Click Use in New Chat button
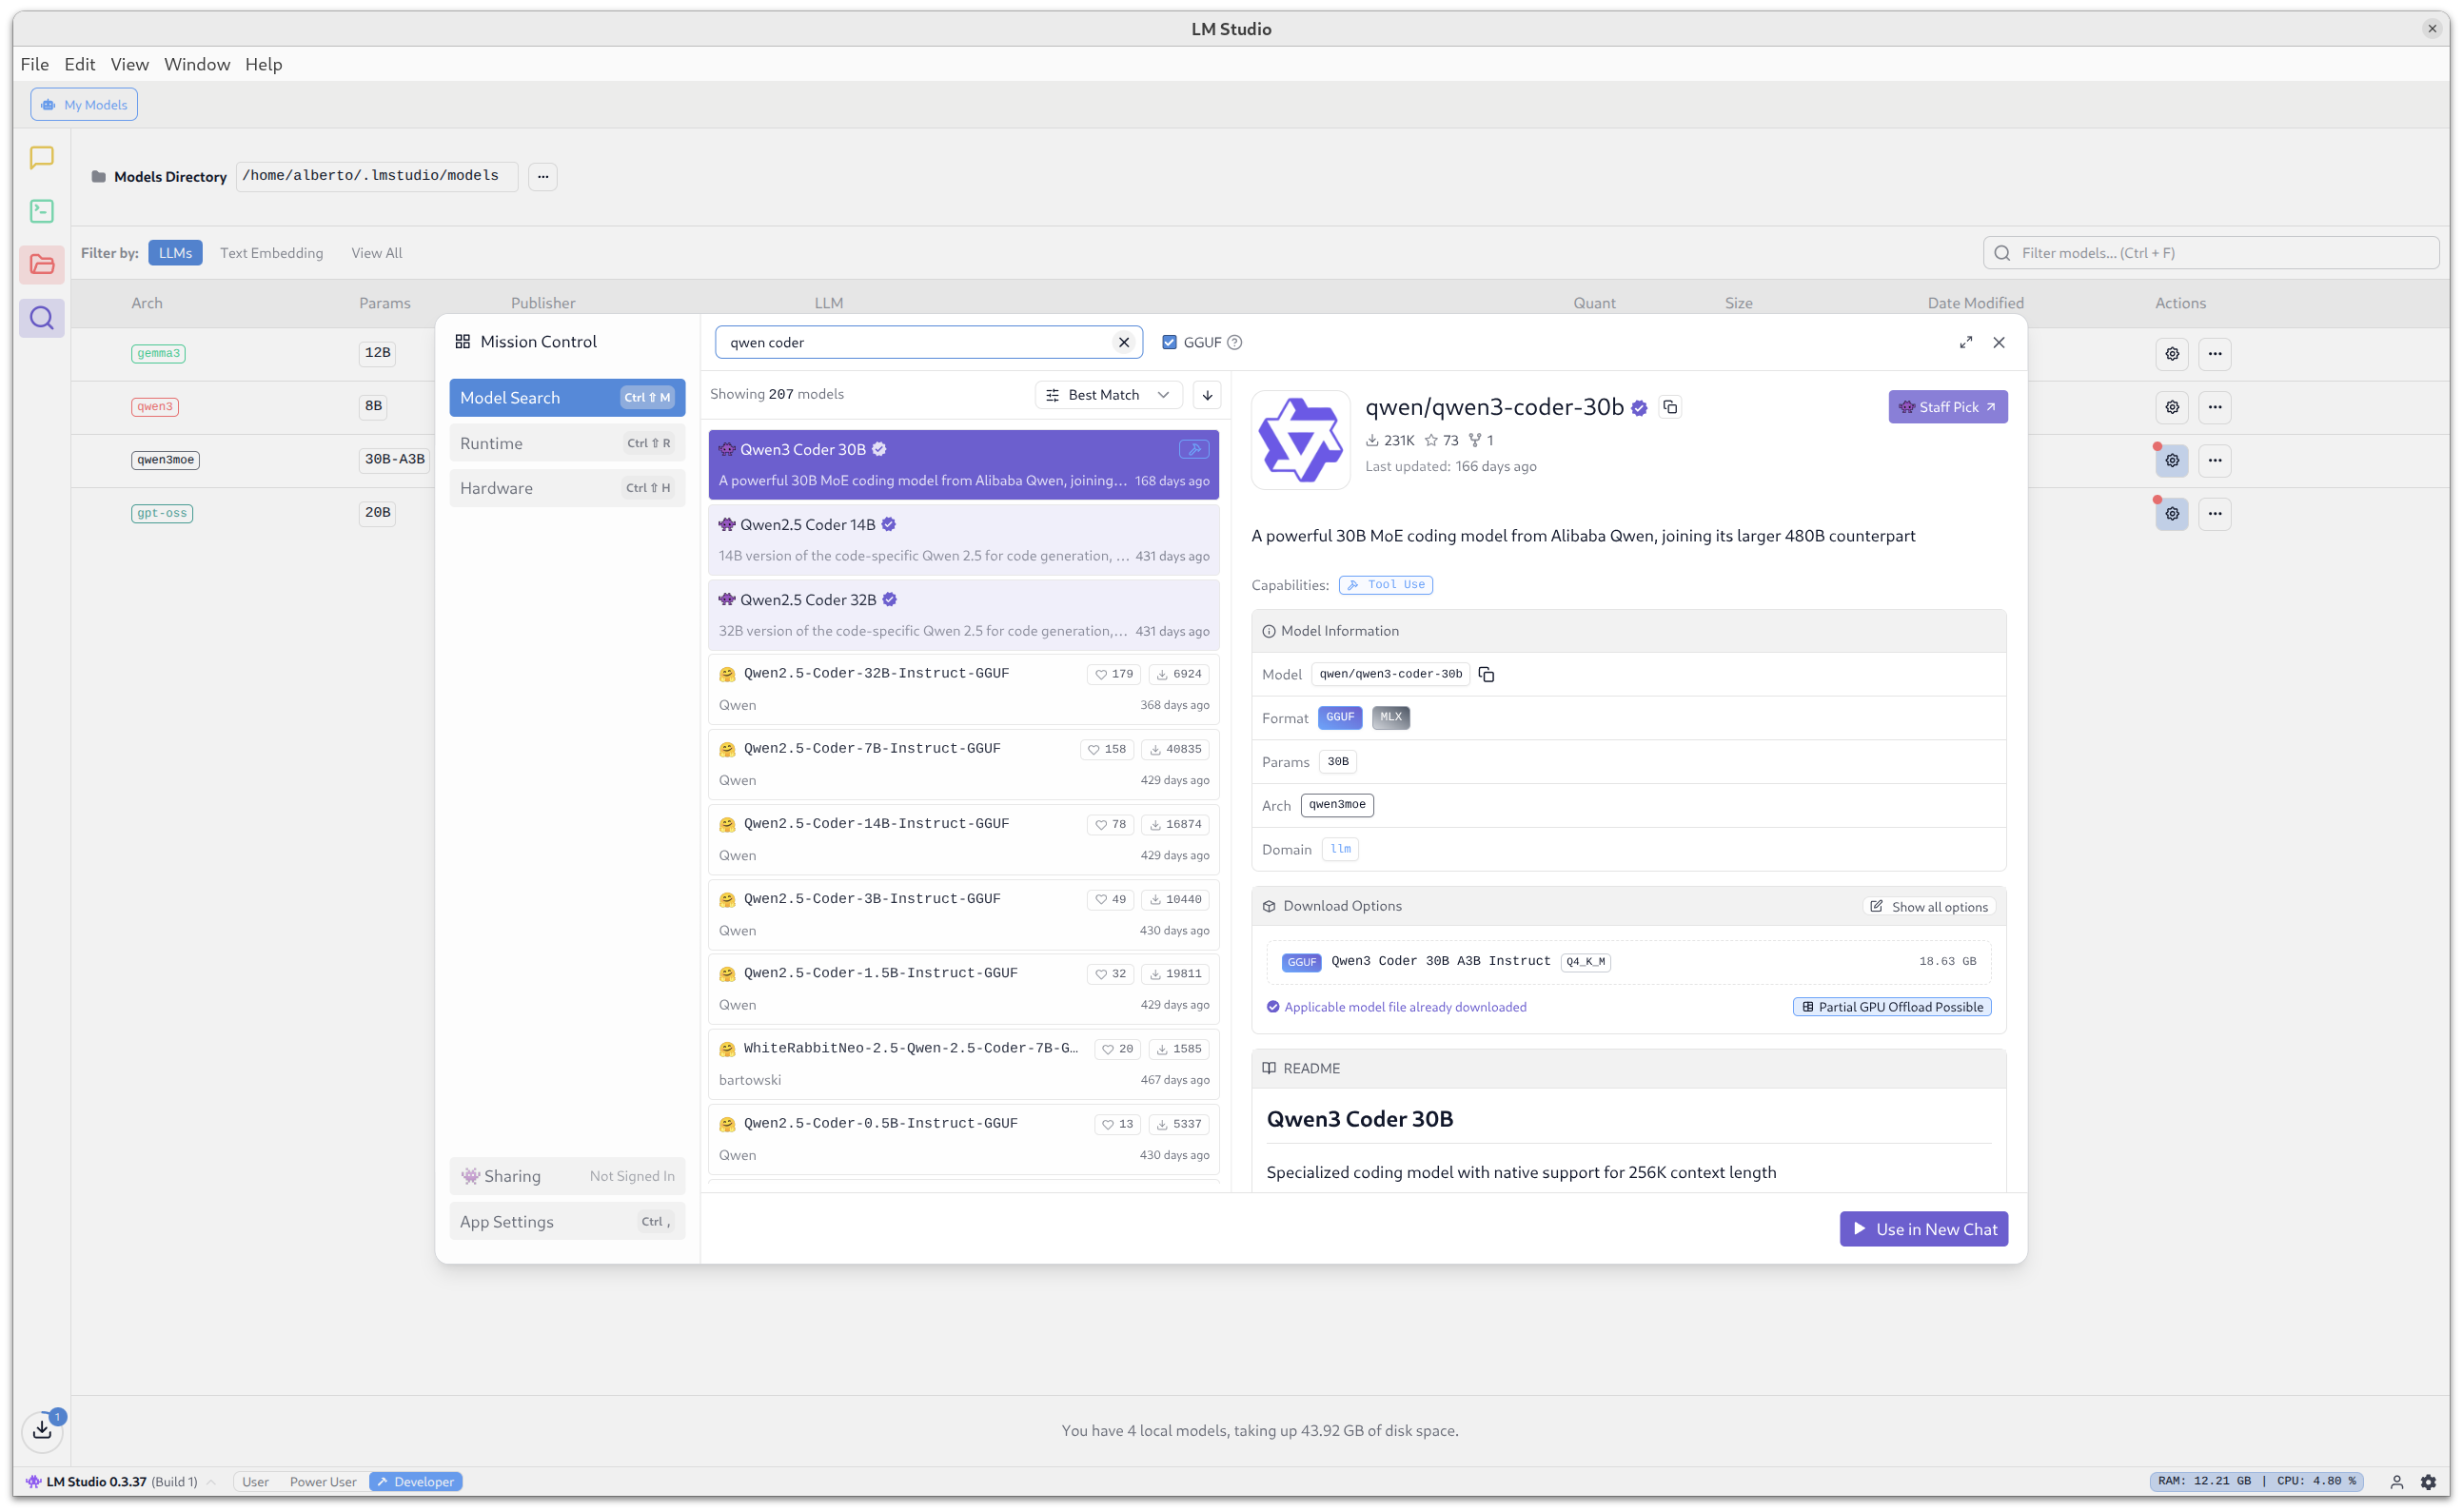This screenshot has height=1512, width=2463. pos(1922,1229)
